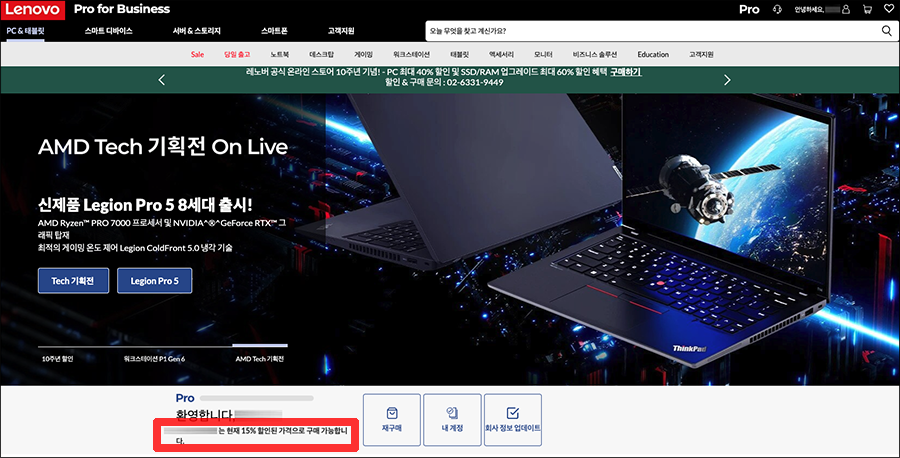Click the Legion Pro 5 button

(154, 281)
